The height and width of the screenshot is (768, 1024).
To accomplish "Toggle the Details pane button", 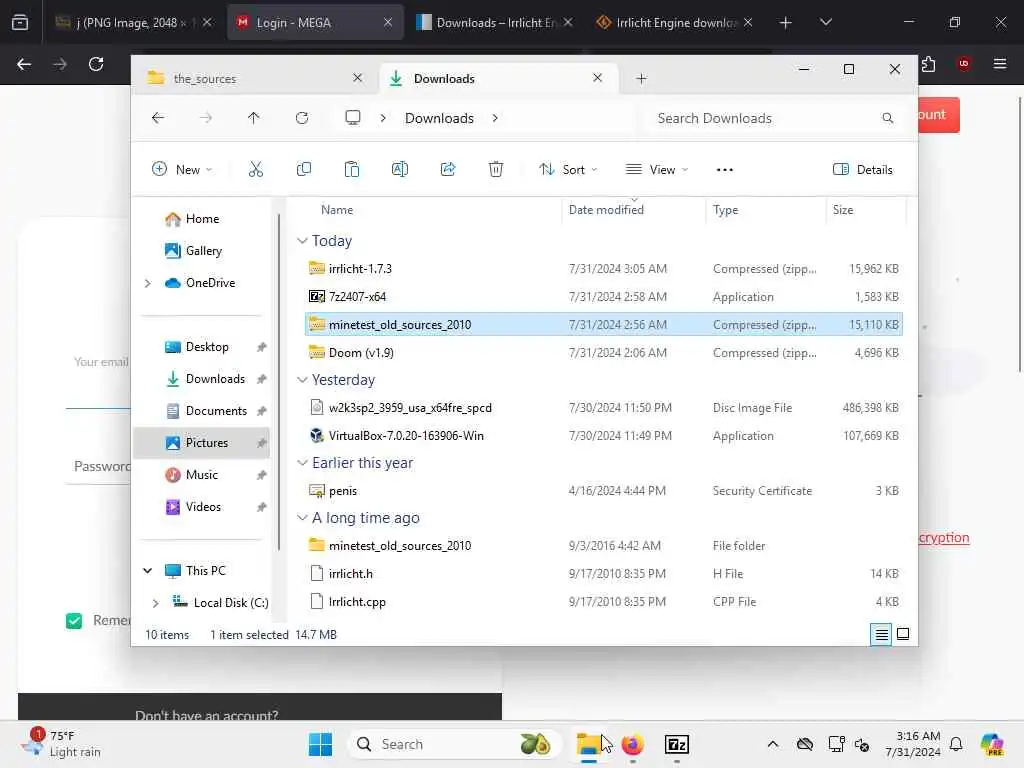I will 863,170.
